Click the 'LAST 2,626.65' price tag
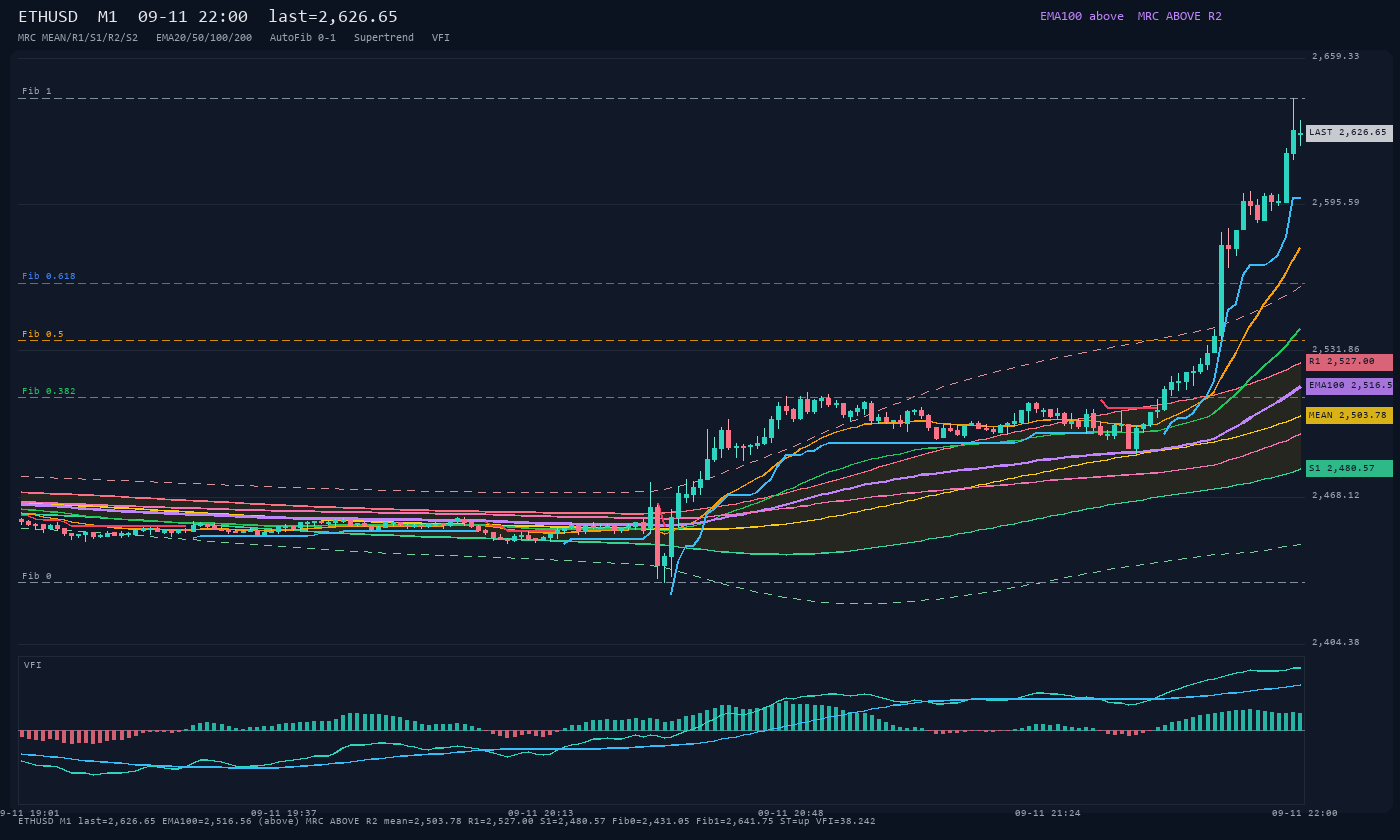The width and height of the screenshot is (1400, 840). tap(1349, 132)
